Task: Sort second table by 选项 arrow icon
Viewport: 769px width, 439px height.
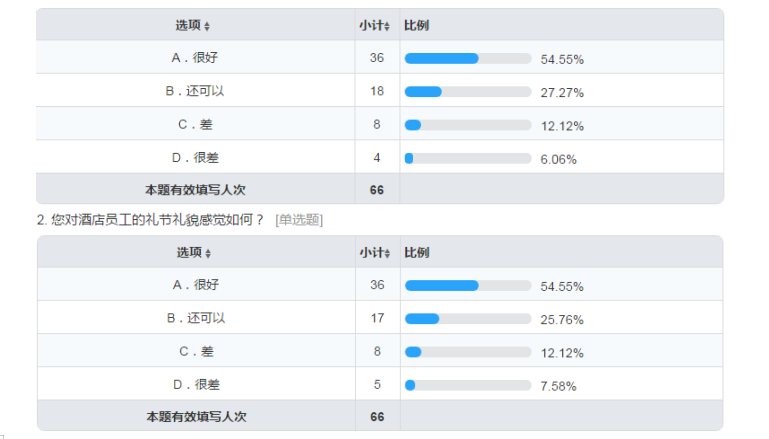Action: (208, 254)
